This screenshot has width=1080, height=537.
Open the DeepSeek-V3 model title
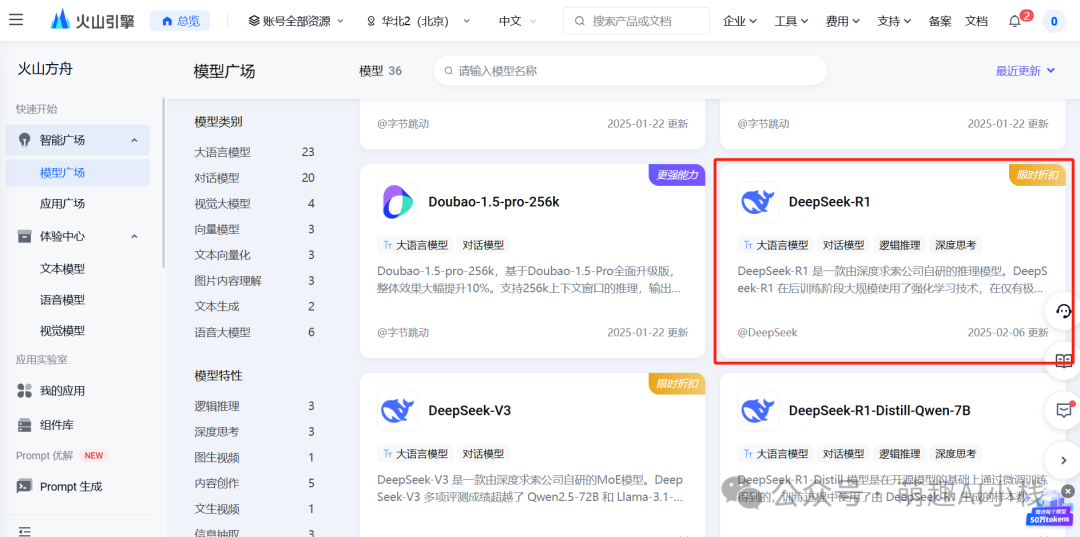pyautogui.click(x=470, y=411)
